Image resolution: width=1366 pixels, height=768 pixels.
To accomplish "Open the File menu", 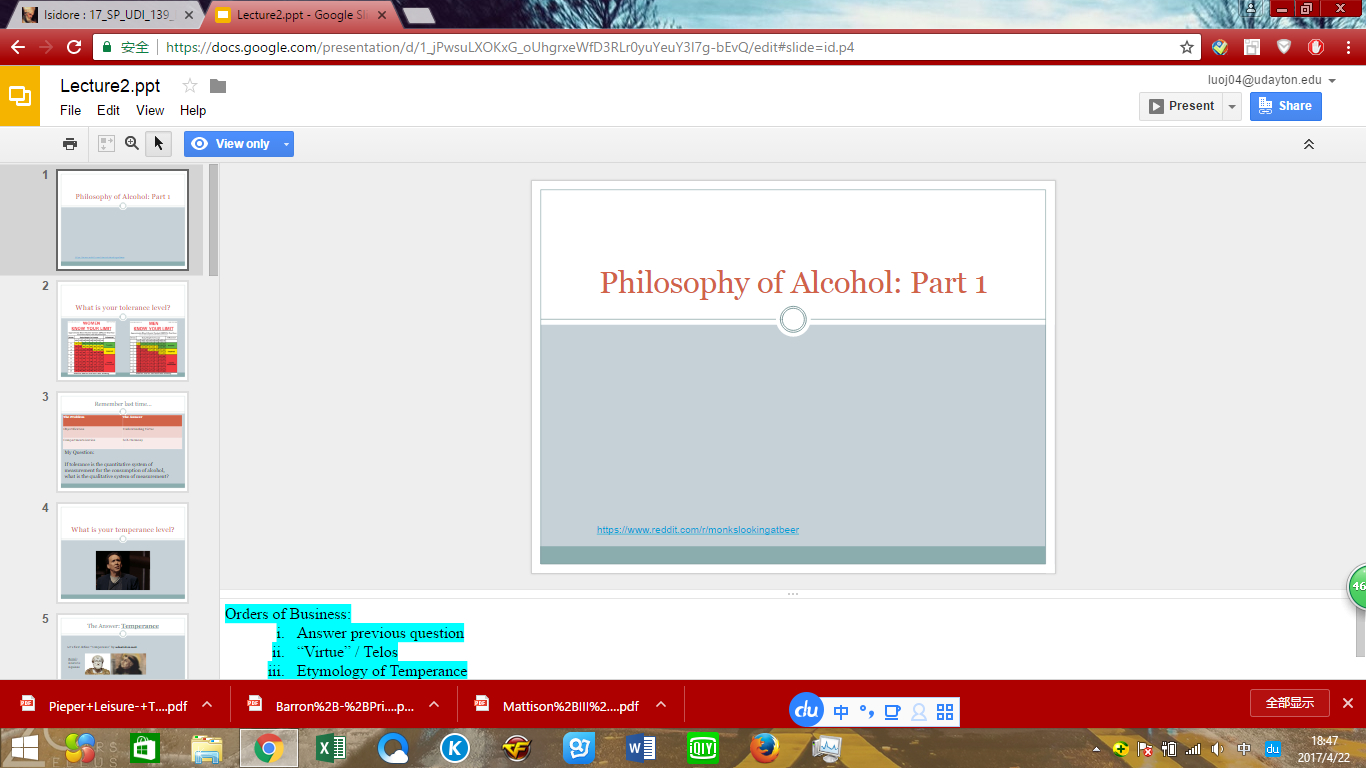I will (x=70, y=111).
